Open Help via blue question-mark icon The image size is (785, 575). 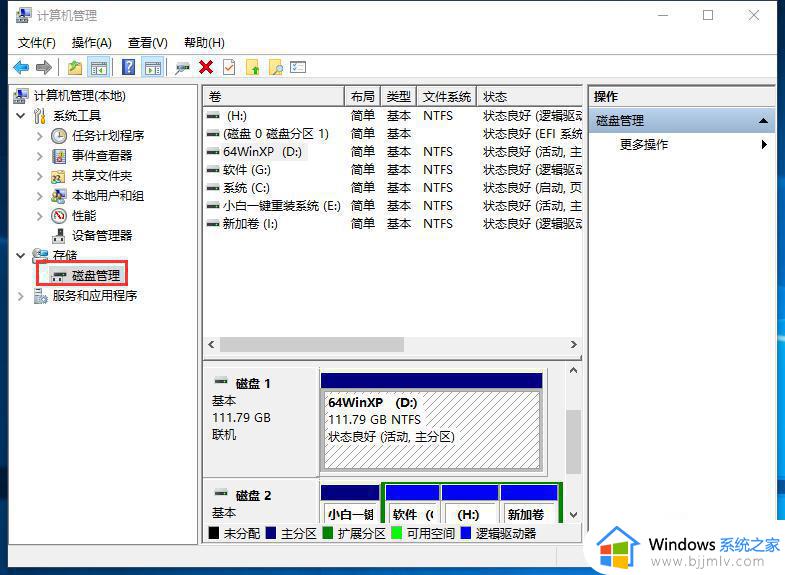tap(129, 67)
